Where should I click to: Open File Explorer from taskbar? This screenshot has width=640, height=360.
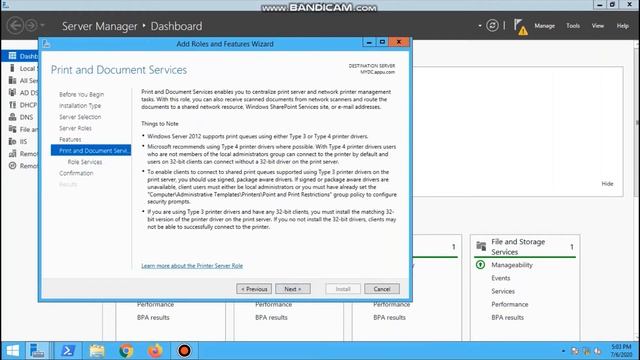pyautogui.click(x=97, y=351)
